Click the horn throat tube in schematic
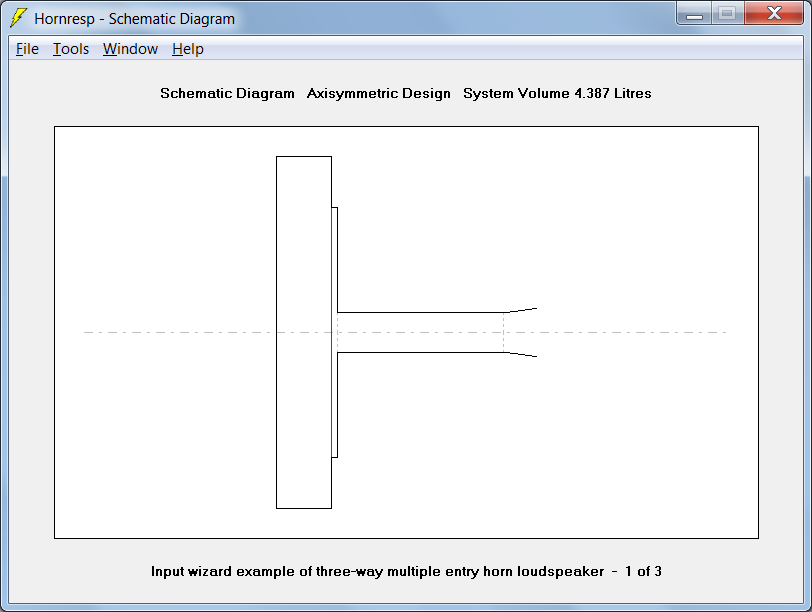Image resolution: width=812 pixels, height=612 pixels. click(x=420, y=332)
